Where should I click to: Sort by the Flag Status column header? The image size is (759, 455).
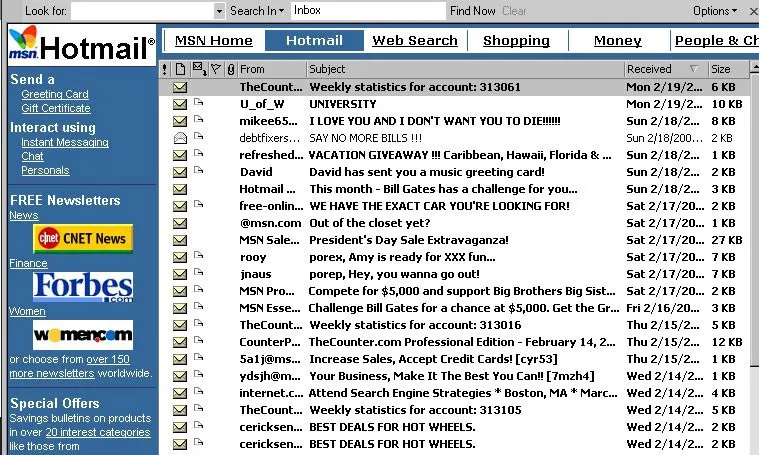(x=216, y=69)
